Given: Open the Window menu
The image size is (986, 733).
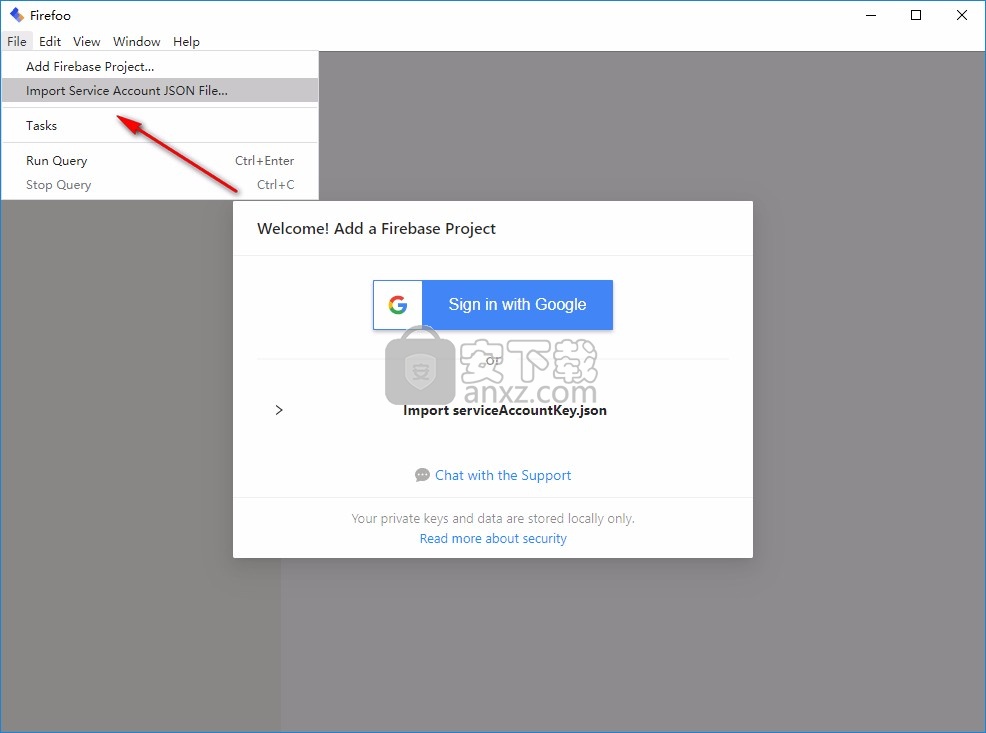Looking at the screenshot, I should click(136, 41).
